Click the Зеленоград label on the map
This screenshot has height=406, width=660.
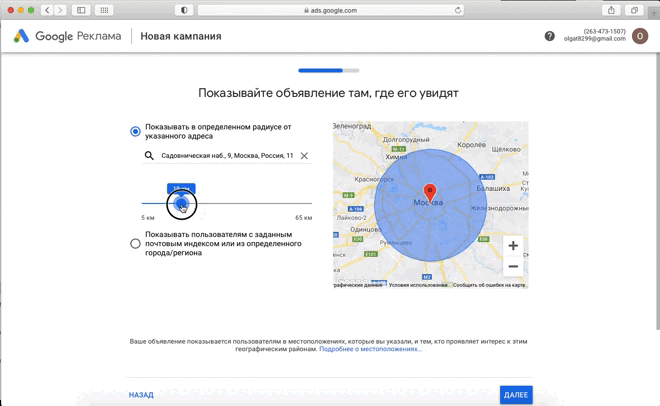pyautogui.click(x=352, y=126)
